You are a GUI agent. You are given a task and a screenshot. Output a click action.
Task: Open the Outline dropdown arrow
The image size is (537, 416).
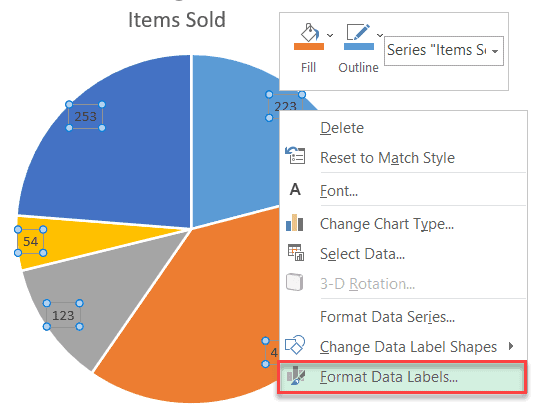(379, 35)
